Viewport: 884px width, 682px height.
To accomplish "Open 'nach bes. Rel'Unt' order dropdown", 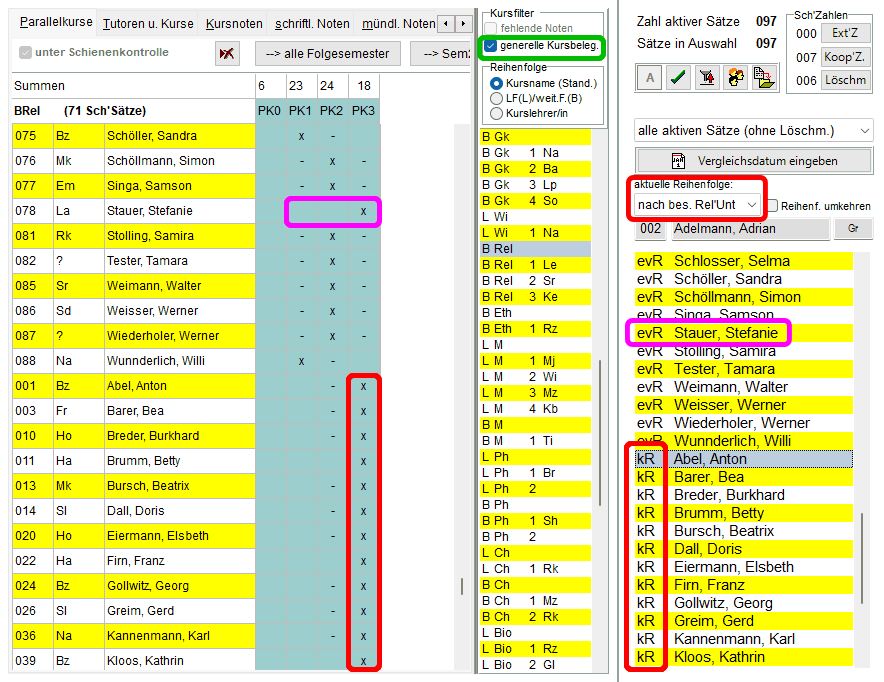I will pos(698,204).
